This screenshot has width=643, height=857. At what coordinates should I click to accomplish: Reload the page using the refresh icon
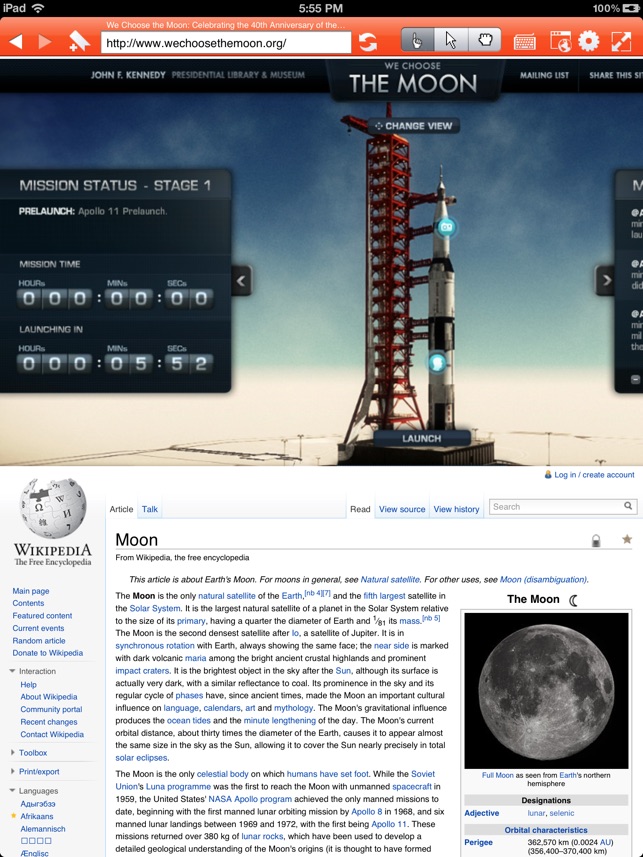tap(368, 42)
